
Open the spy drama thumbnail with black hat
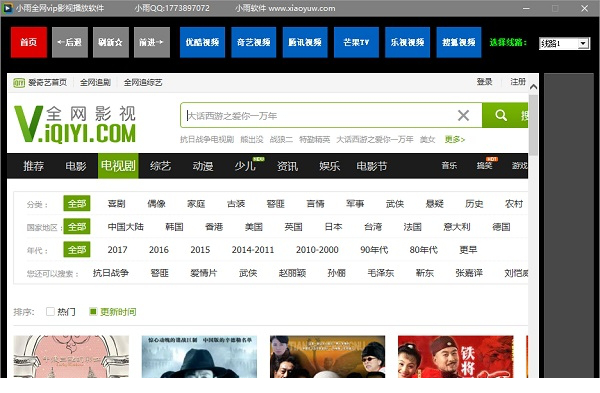click(x=199, y=357)
